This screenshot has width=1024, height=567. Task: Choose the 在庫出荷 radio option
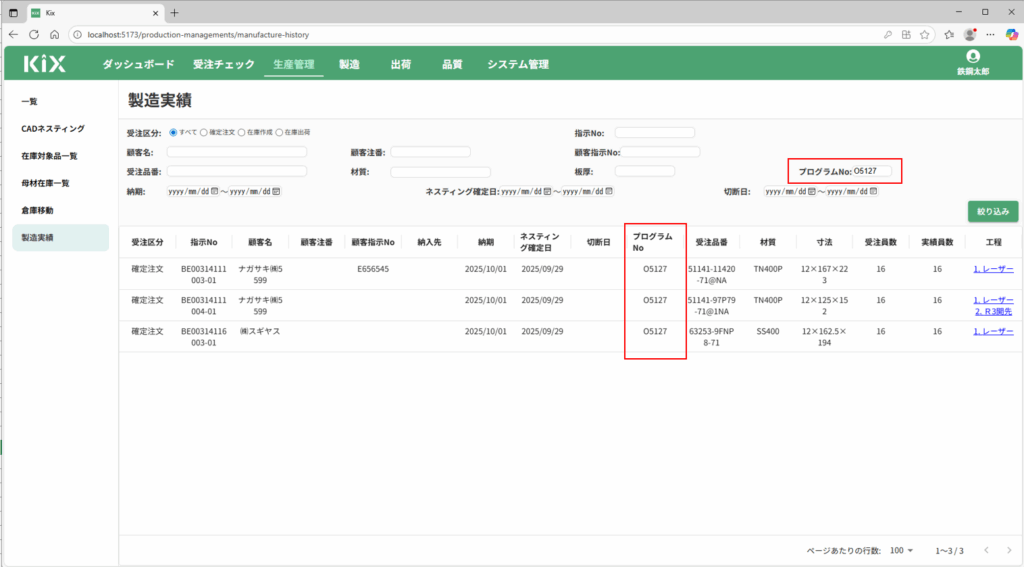tap(279, 132)
